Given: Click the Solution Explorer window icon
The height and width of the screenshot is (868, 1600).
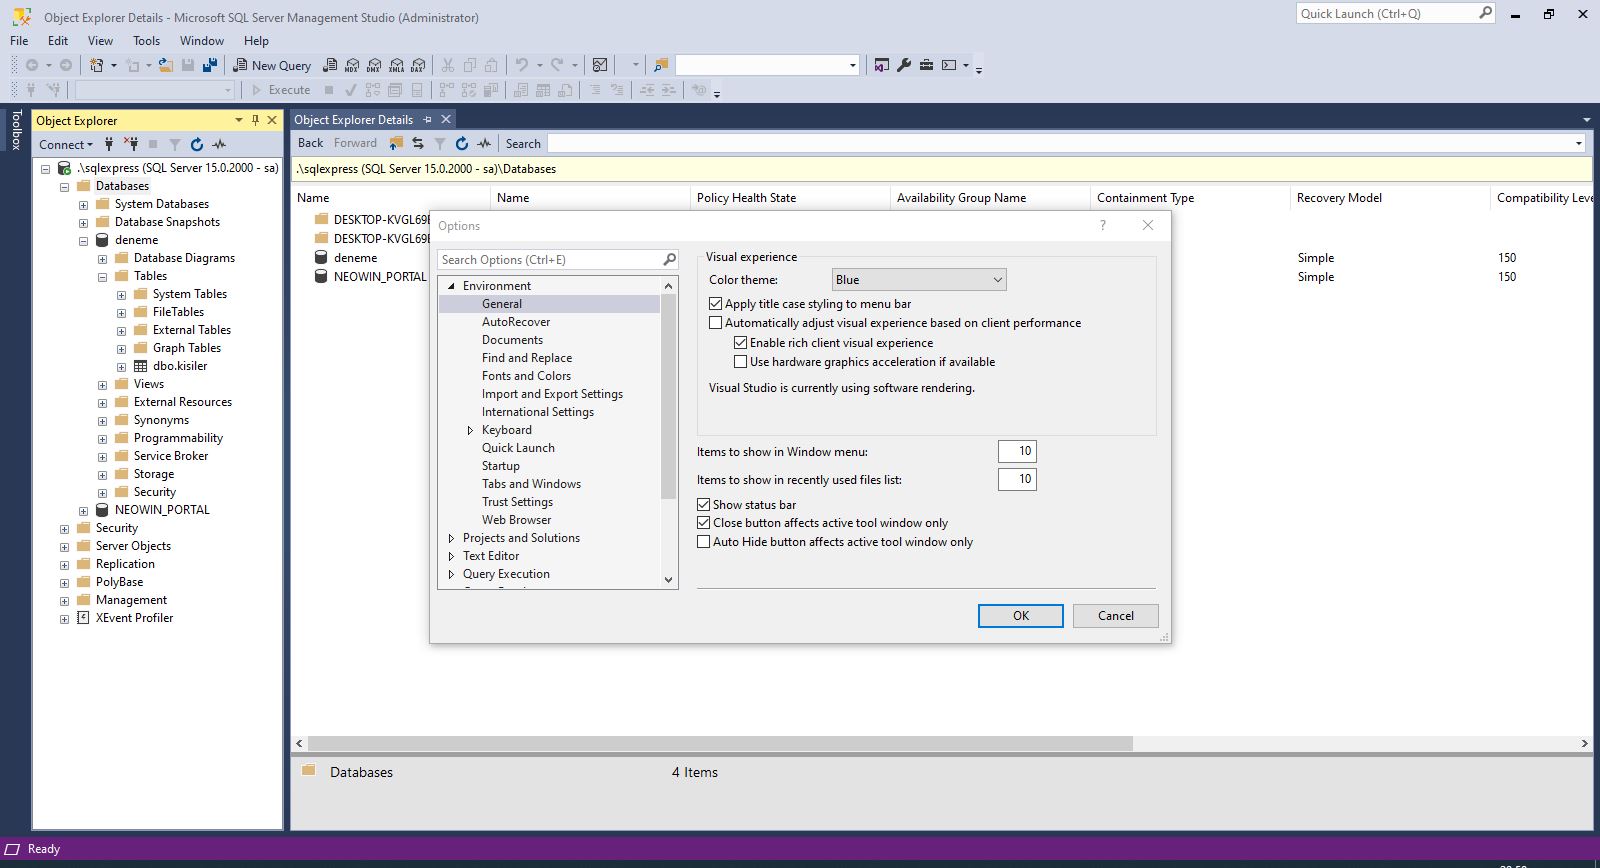Looking at the screenshot, I should point(881,65).
